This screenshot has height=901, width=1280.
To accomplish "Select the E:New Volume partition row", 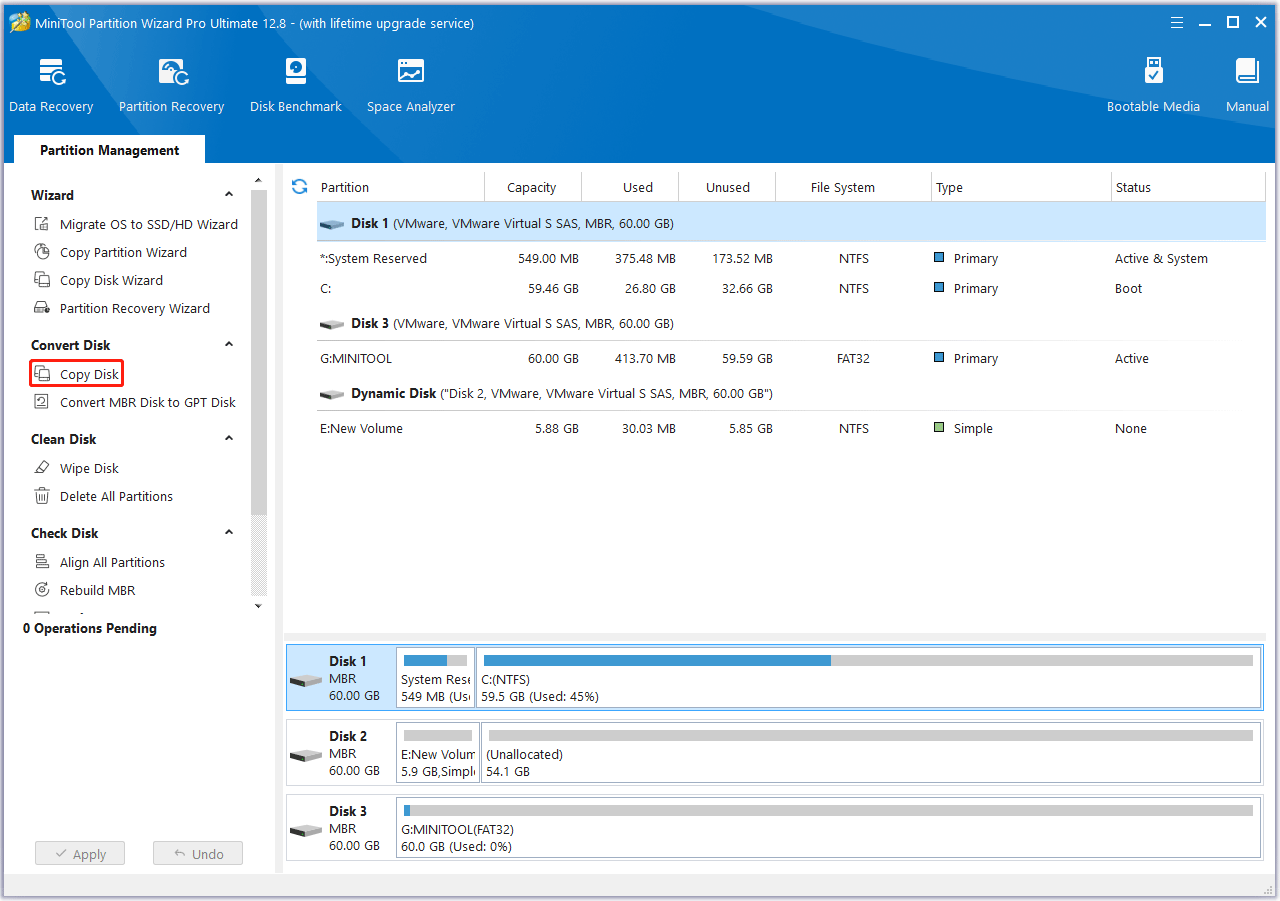I will (791, 428).
